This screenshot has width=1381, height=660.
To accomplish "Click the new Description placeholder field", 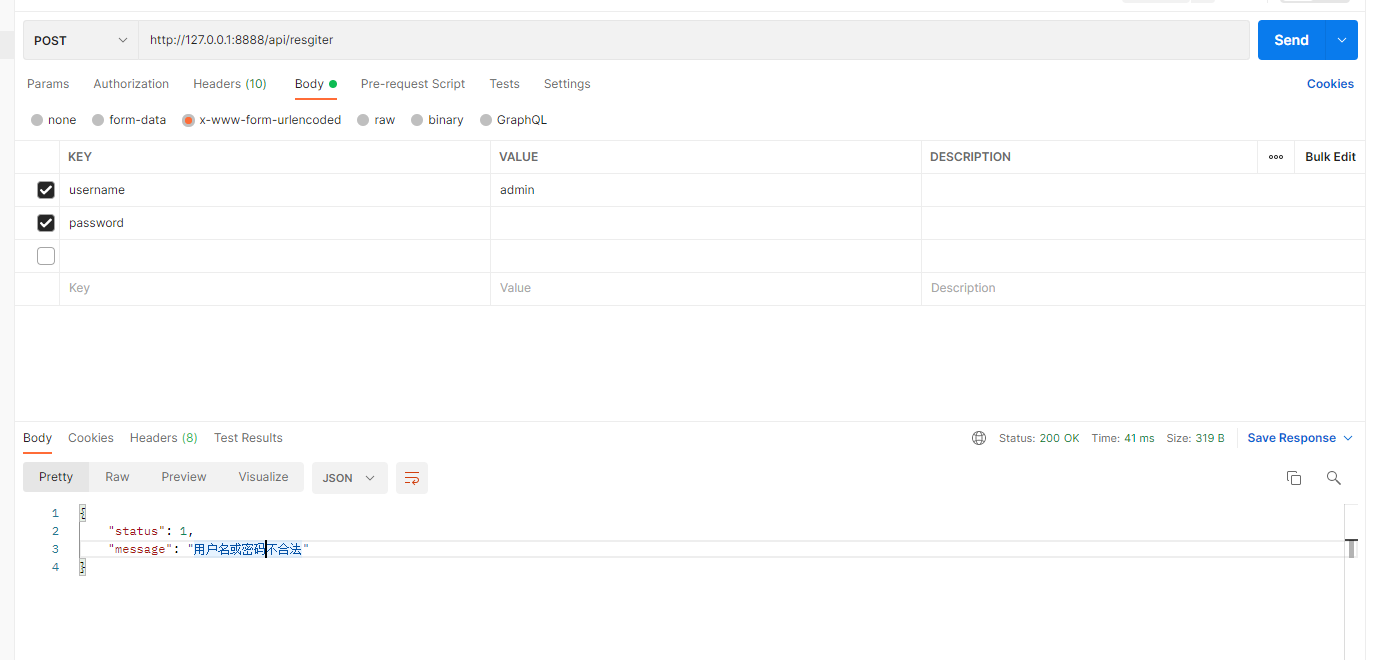I will (x=1143, y=288).
